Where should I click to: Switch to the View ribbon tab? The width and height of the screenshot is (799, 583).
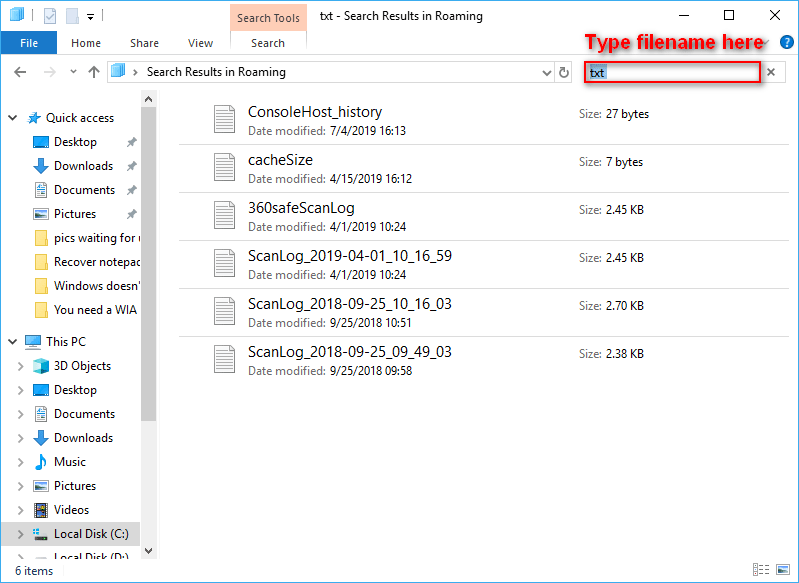[x=200, y=43]
